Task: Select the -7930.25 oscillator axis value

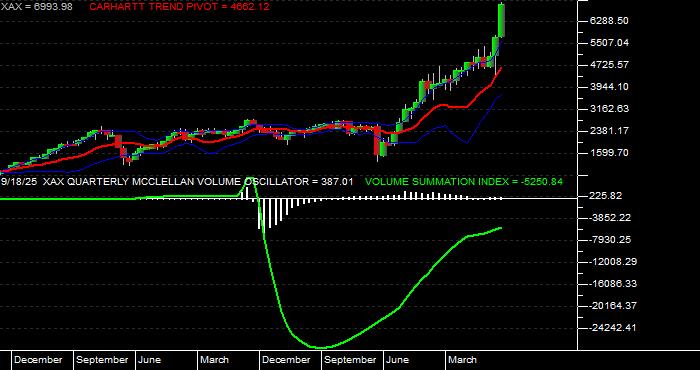Action: click(609, 240)
